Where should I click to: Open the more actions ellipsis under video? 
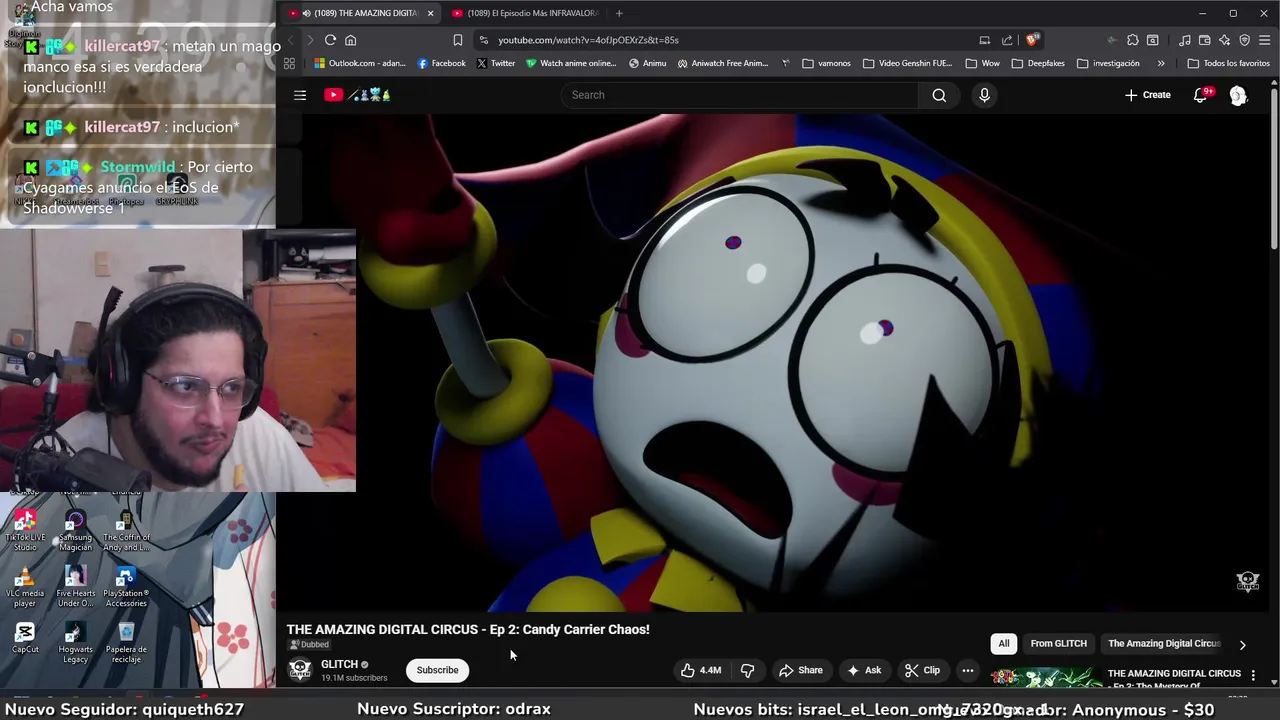(967, 670)
